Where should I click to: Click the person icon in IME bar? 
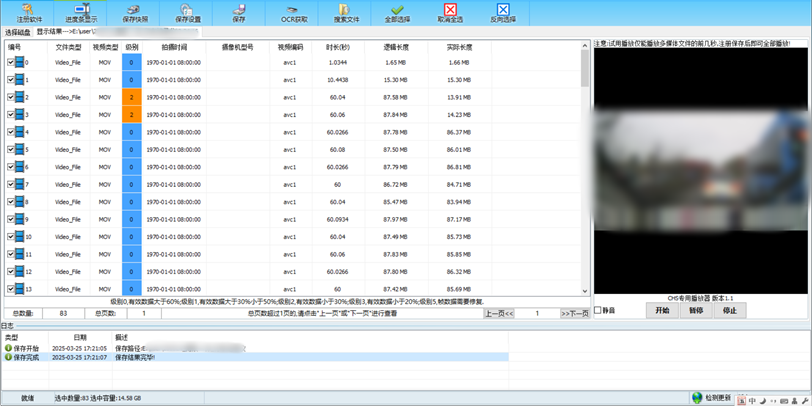794,400
